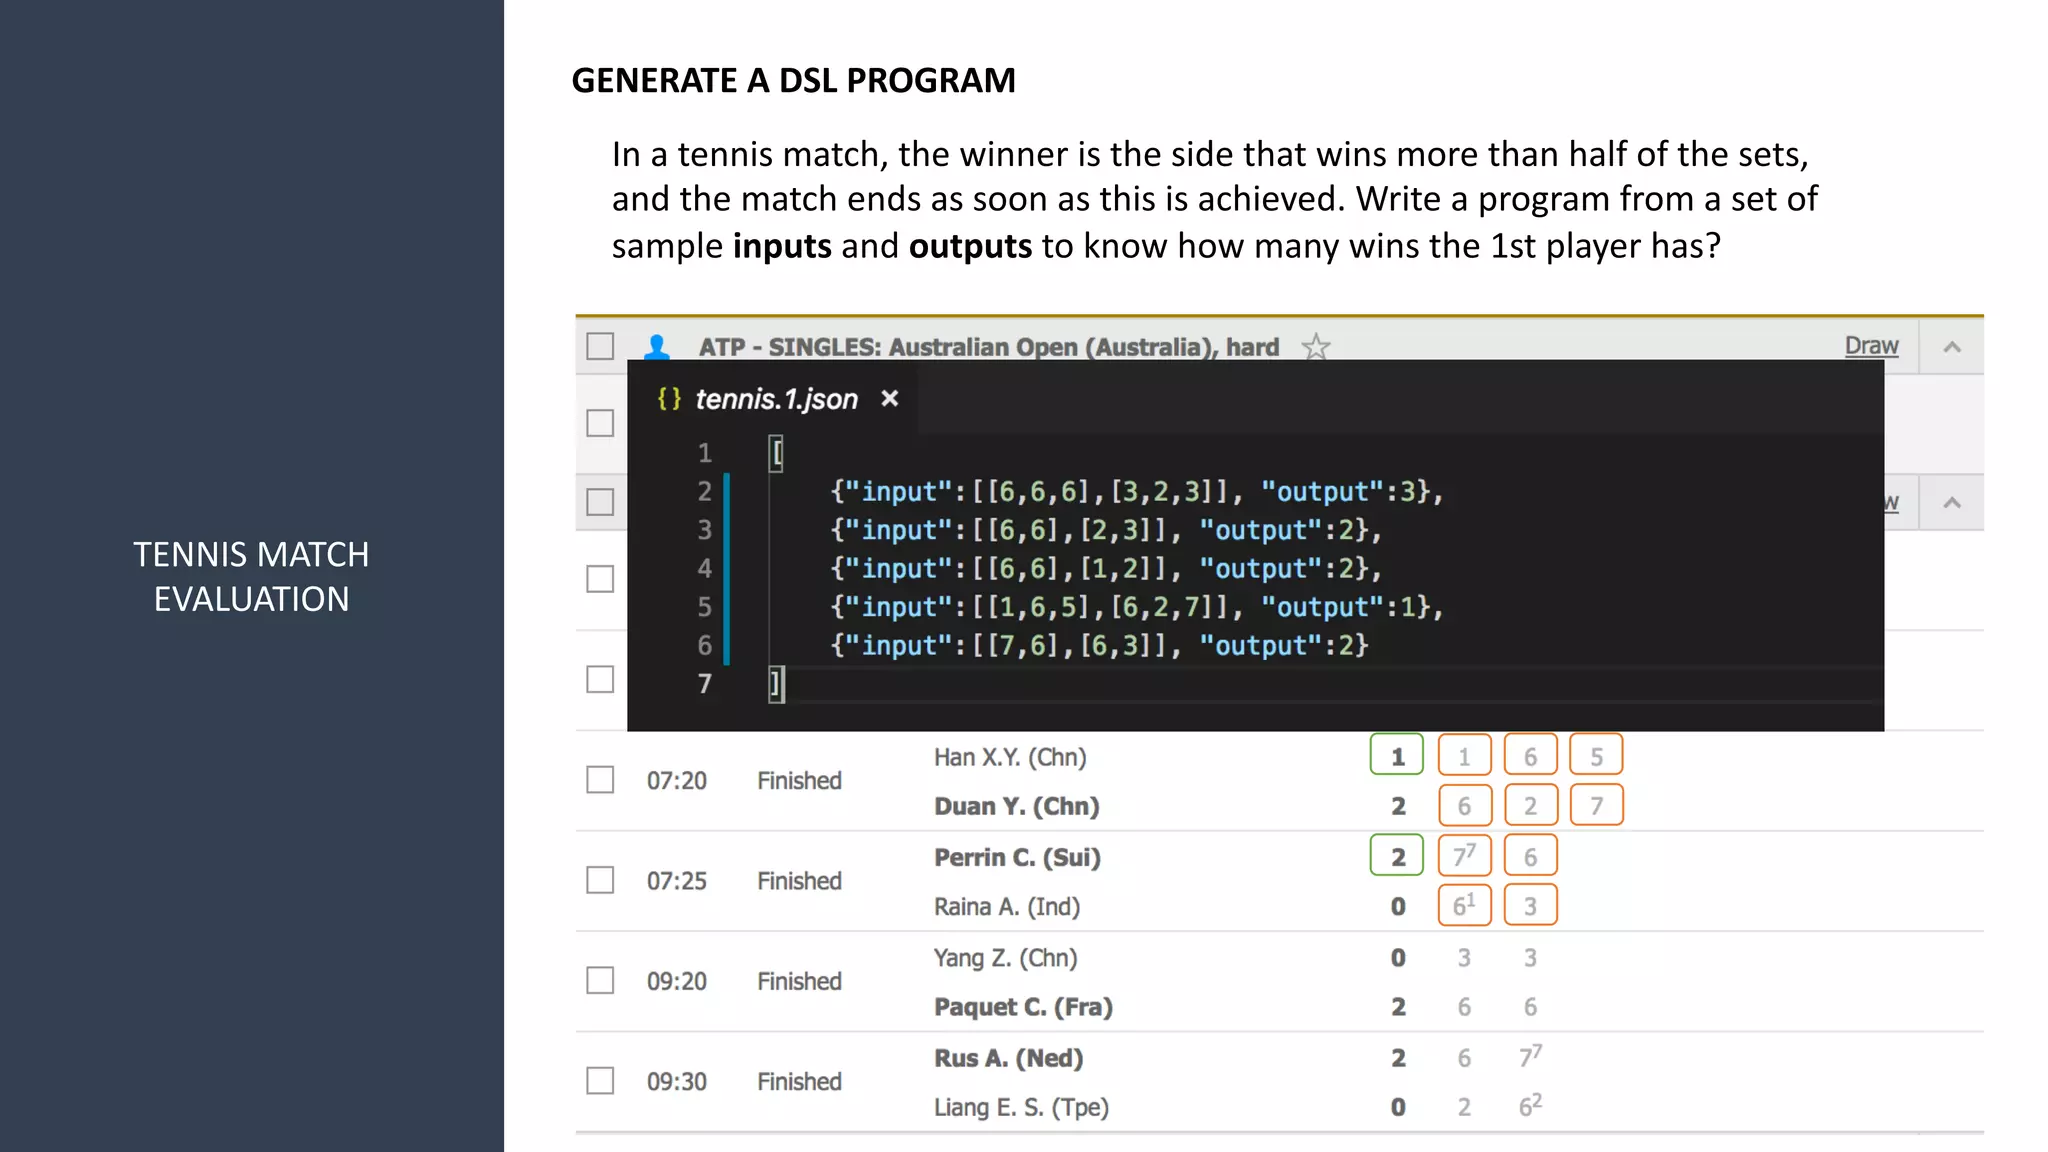Tick the checkbox for 09:20 match
Viewport: 2048px width, 1152px height.
pyautogui.click(x=600, y=980)
